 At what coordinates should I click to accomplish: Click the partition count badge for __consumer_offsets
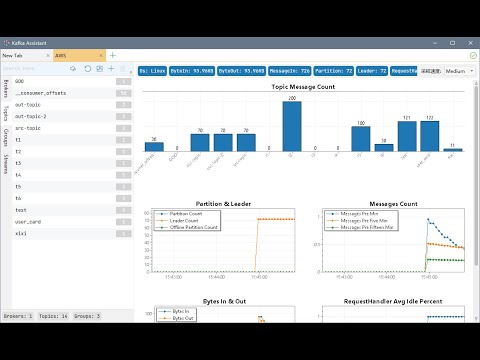point(124,93)
